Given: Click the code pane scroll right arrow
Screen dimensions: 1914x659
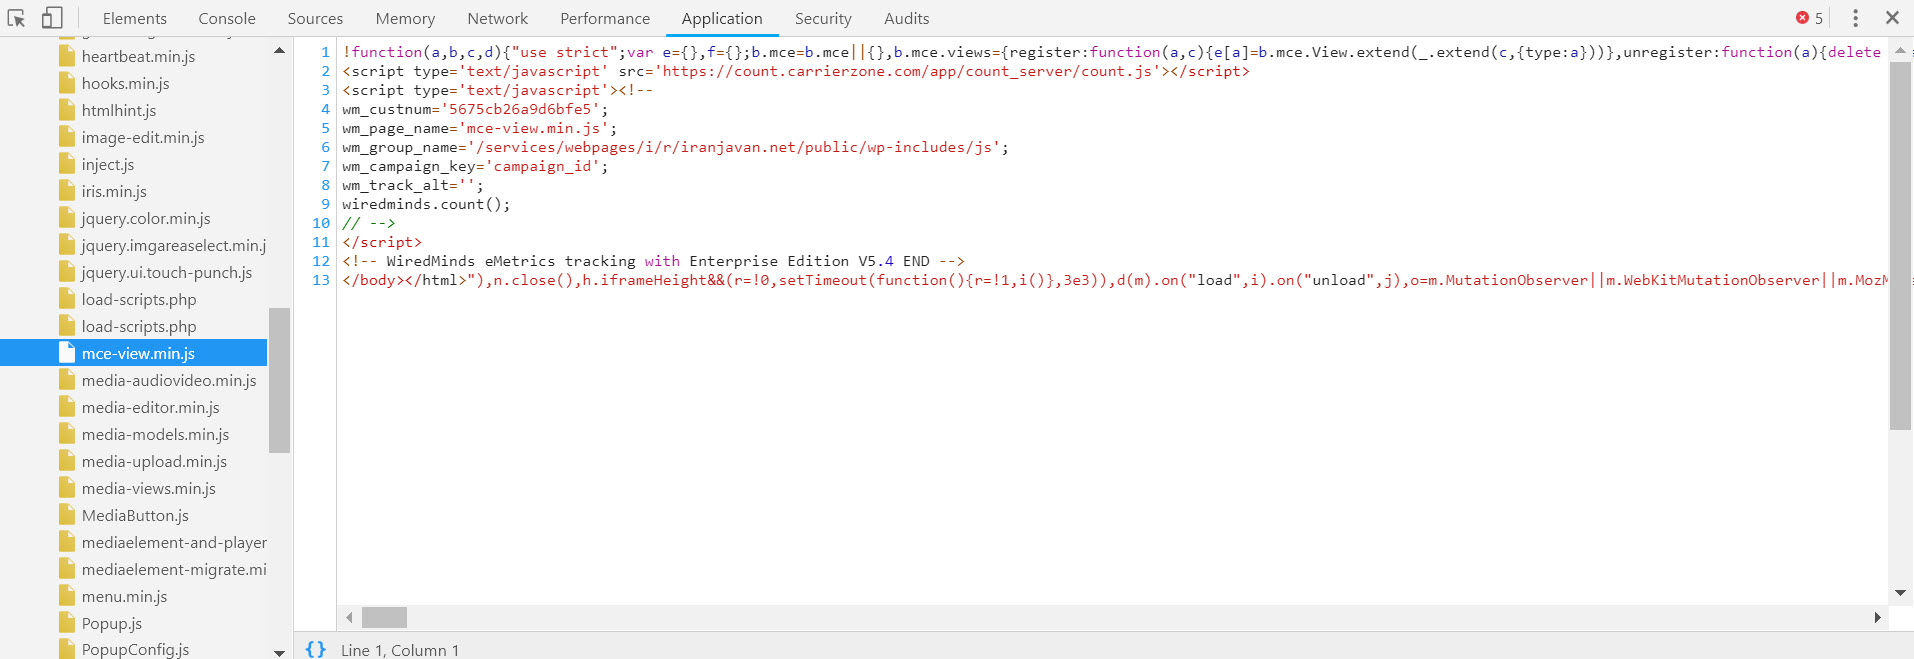Looking at the screenshot, I should (x=1877, y=617).
